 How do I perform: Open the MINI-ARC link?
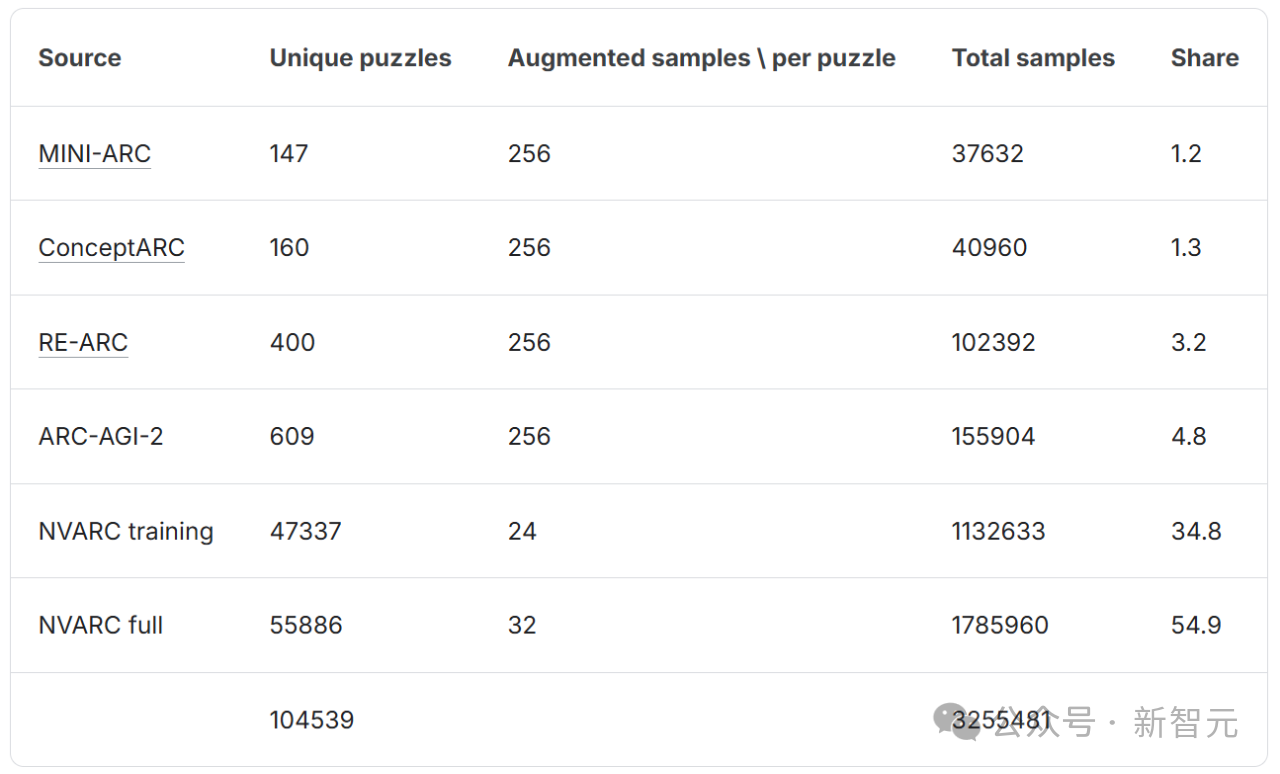[95, 154]
